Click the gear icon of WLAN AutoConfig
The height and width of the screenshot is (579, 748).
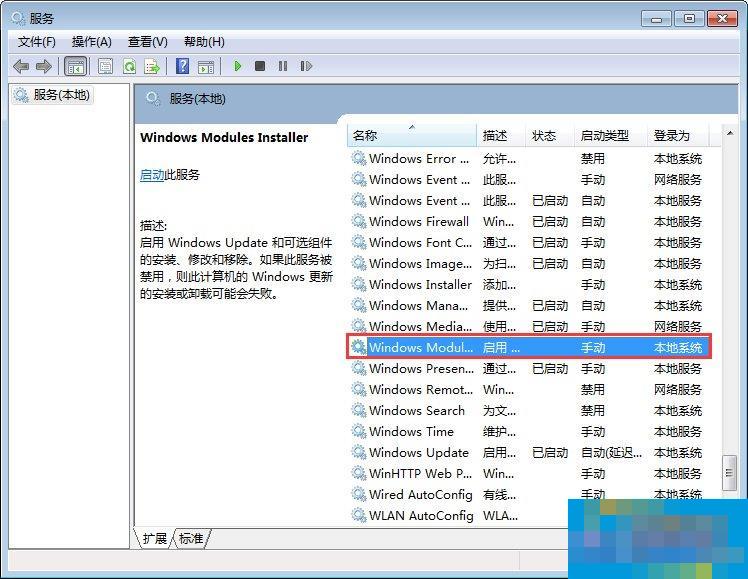(x=359, y=515)
